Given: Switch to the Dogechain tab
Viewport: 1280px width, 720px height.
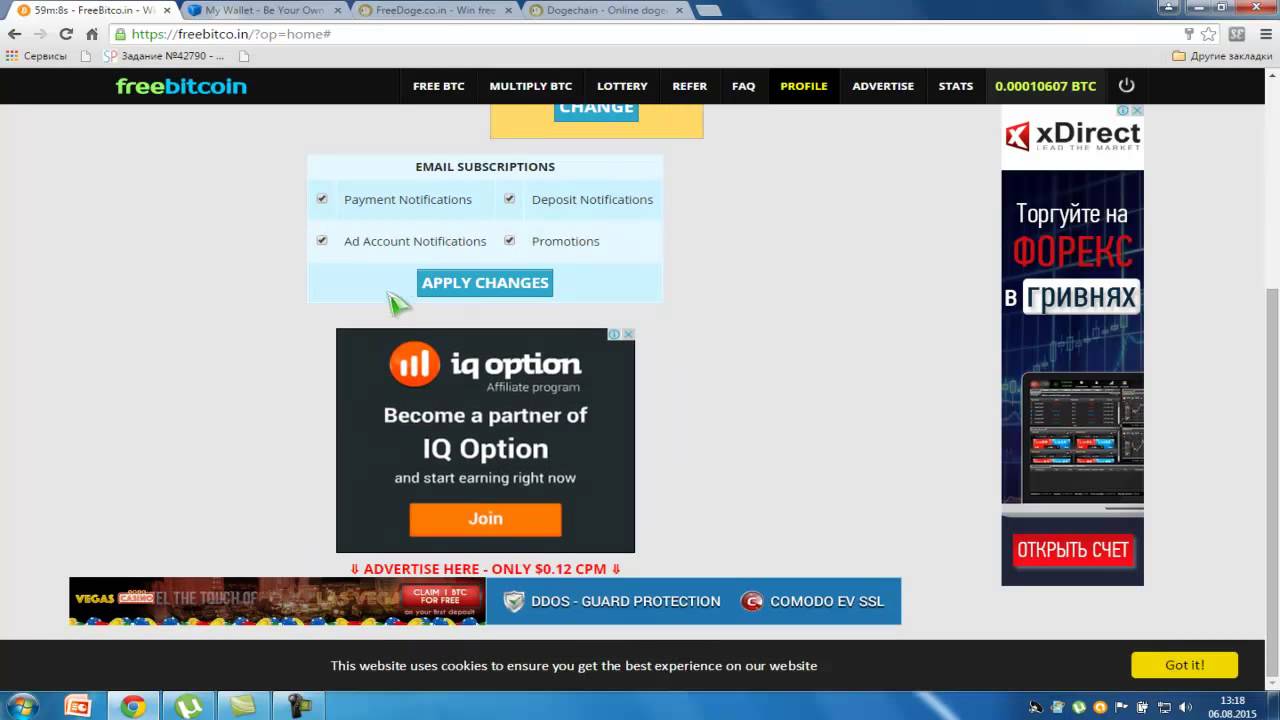Looking at the screenshot, I should coord(604,10).
